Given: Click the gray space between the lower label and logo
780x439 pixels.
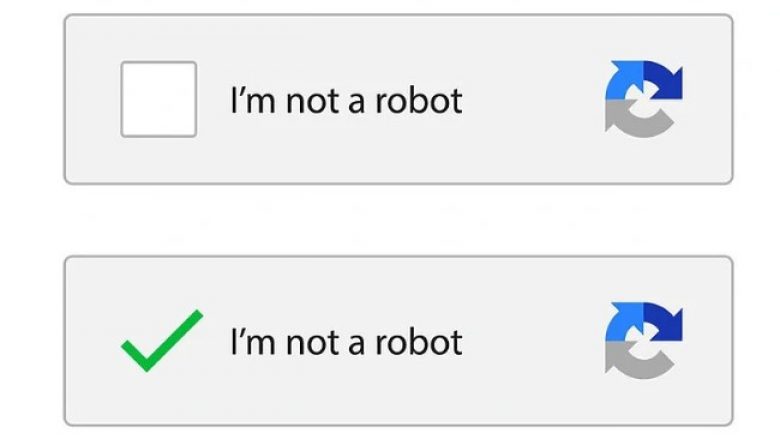Looking at the screenshot, I should (x=533, y=341).
